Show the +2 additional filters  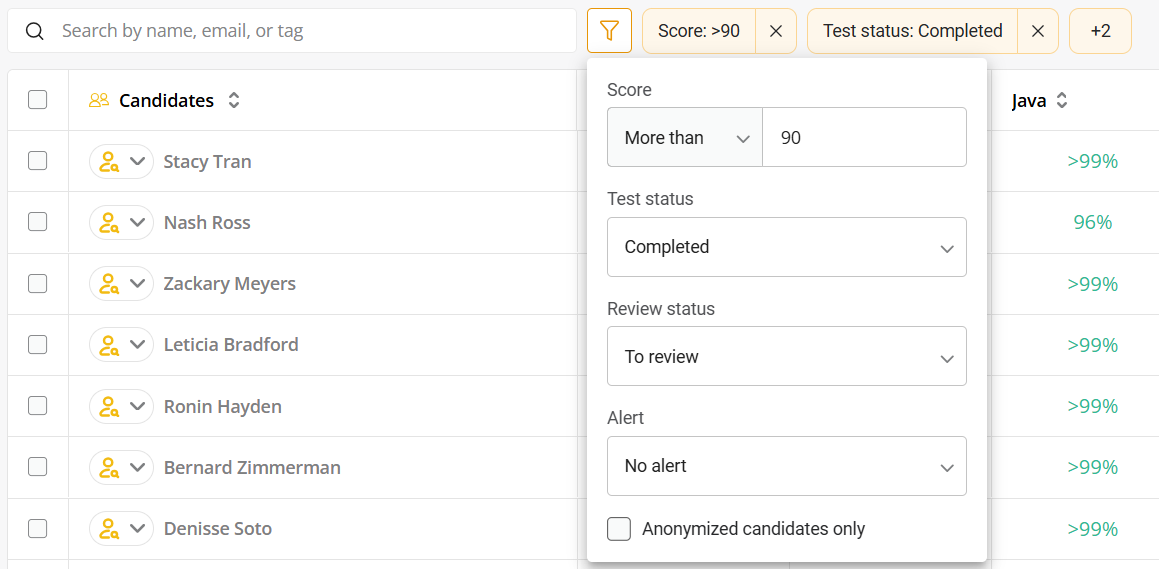pos(1100,31)
